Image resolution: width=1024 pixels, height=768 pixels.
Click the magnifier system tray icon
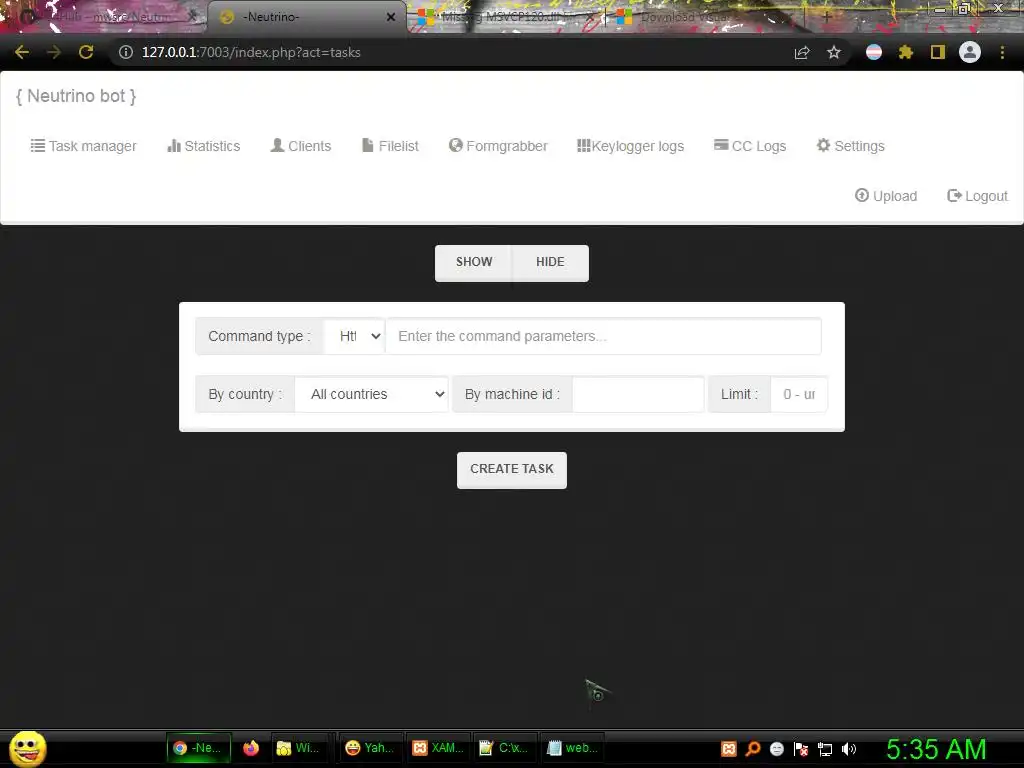tap(753, 749)
